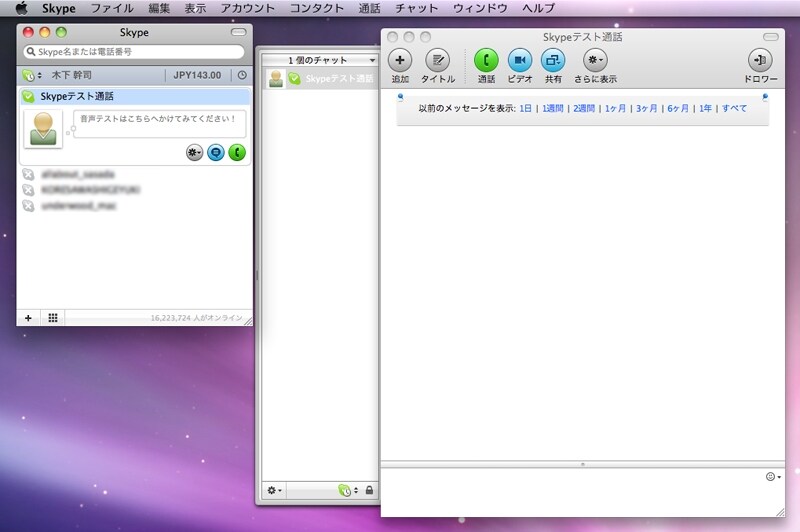Click the 16,223,724 online users status text
Viewport: 800px width, 532px height.
pos(196,318)
